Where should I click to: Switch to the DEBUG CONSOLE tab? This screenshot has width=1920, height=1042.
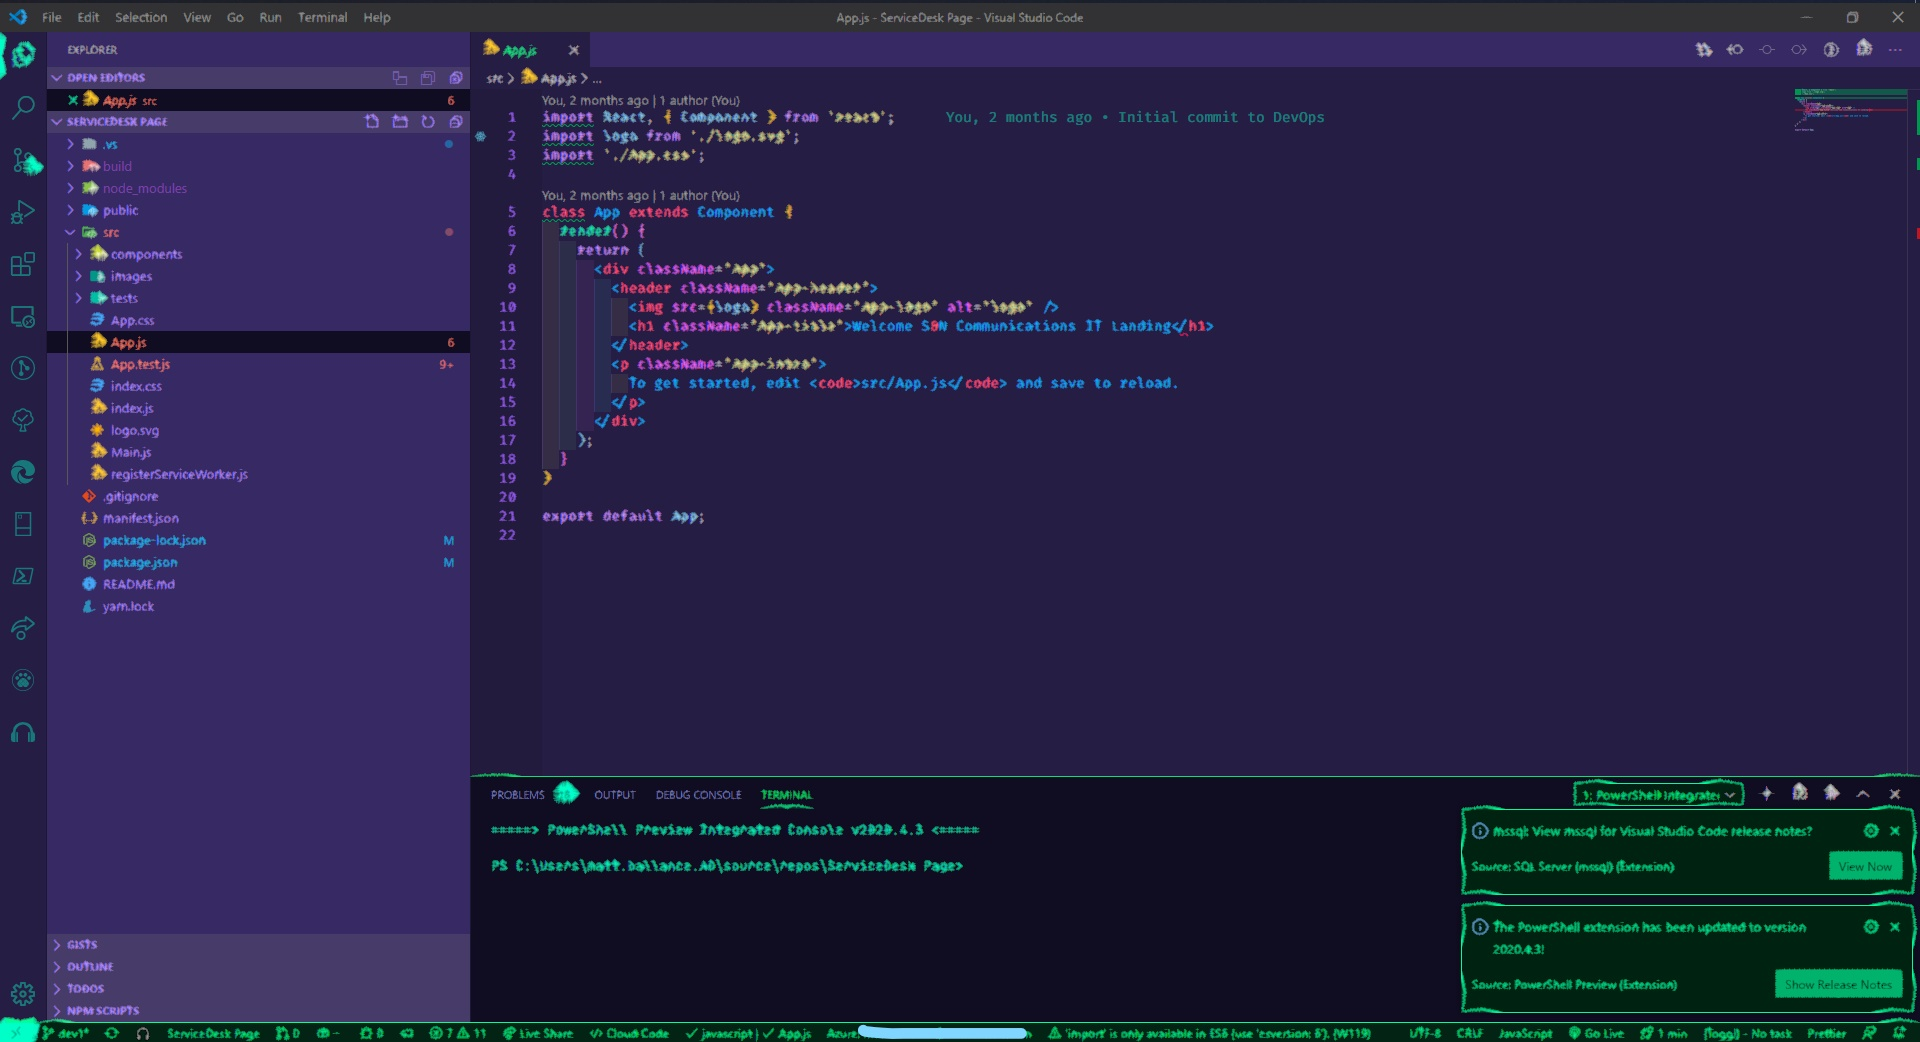click(698, 795)
